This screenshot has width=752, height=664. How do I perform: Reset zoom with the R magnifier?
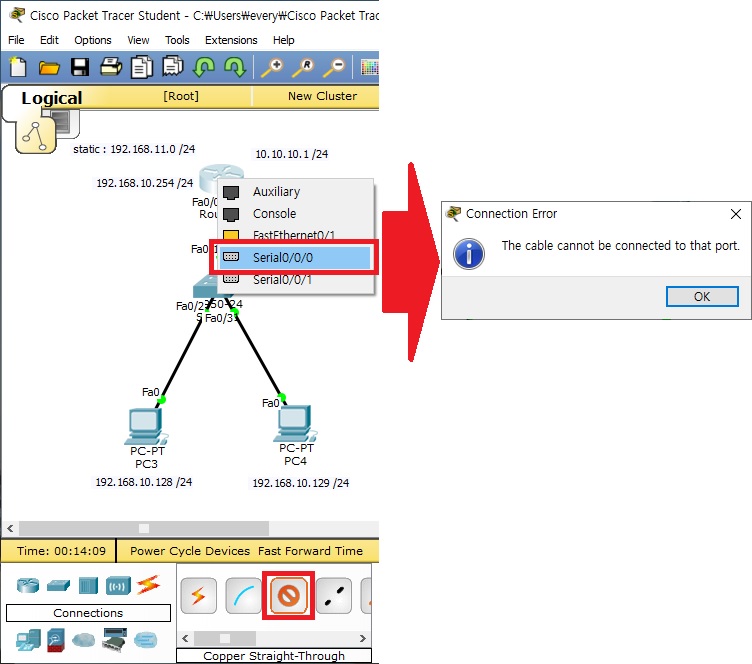coord(303,67)
